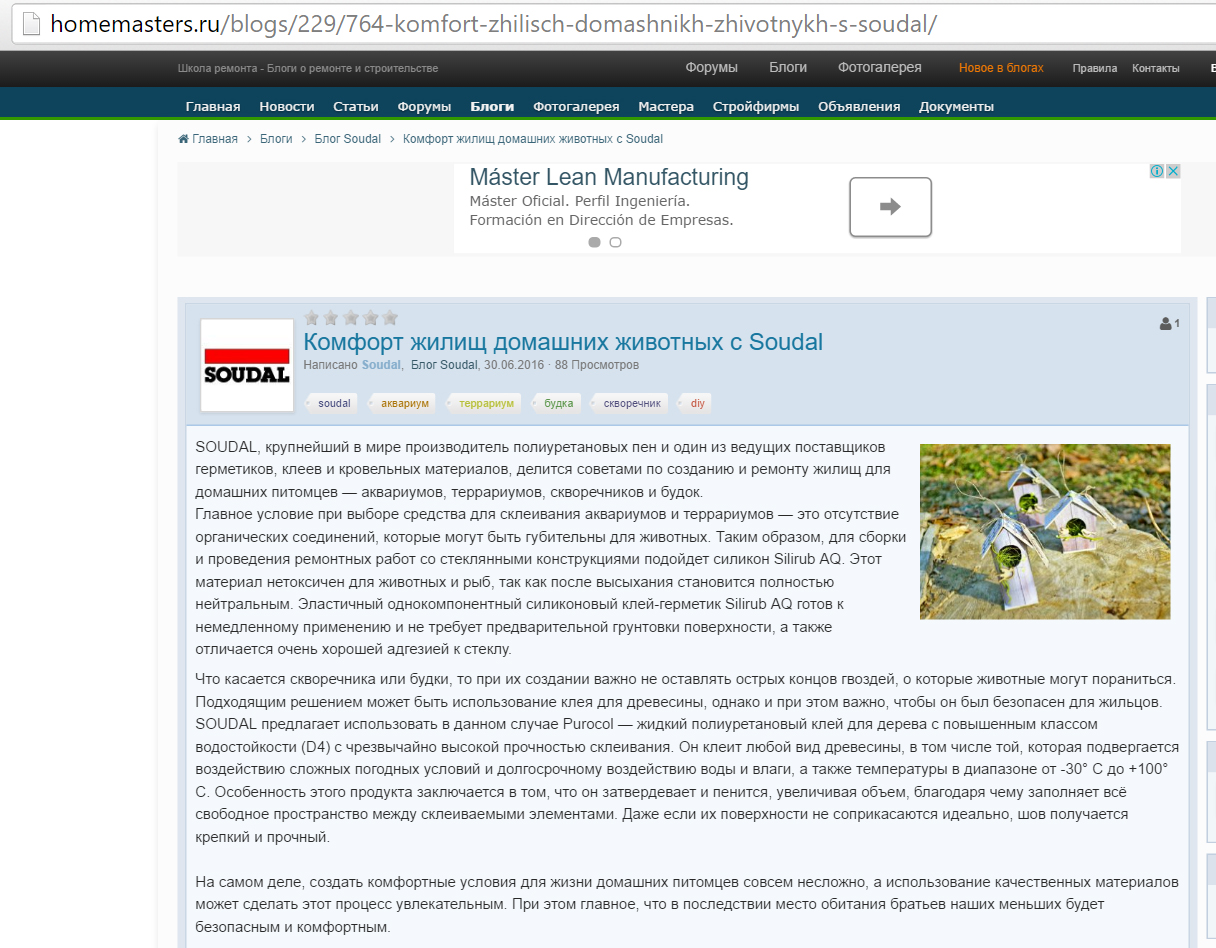
Task: Select second ad carousel dot
Action: click(615, 242)
